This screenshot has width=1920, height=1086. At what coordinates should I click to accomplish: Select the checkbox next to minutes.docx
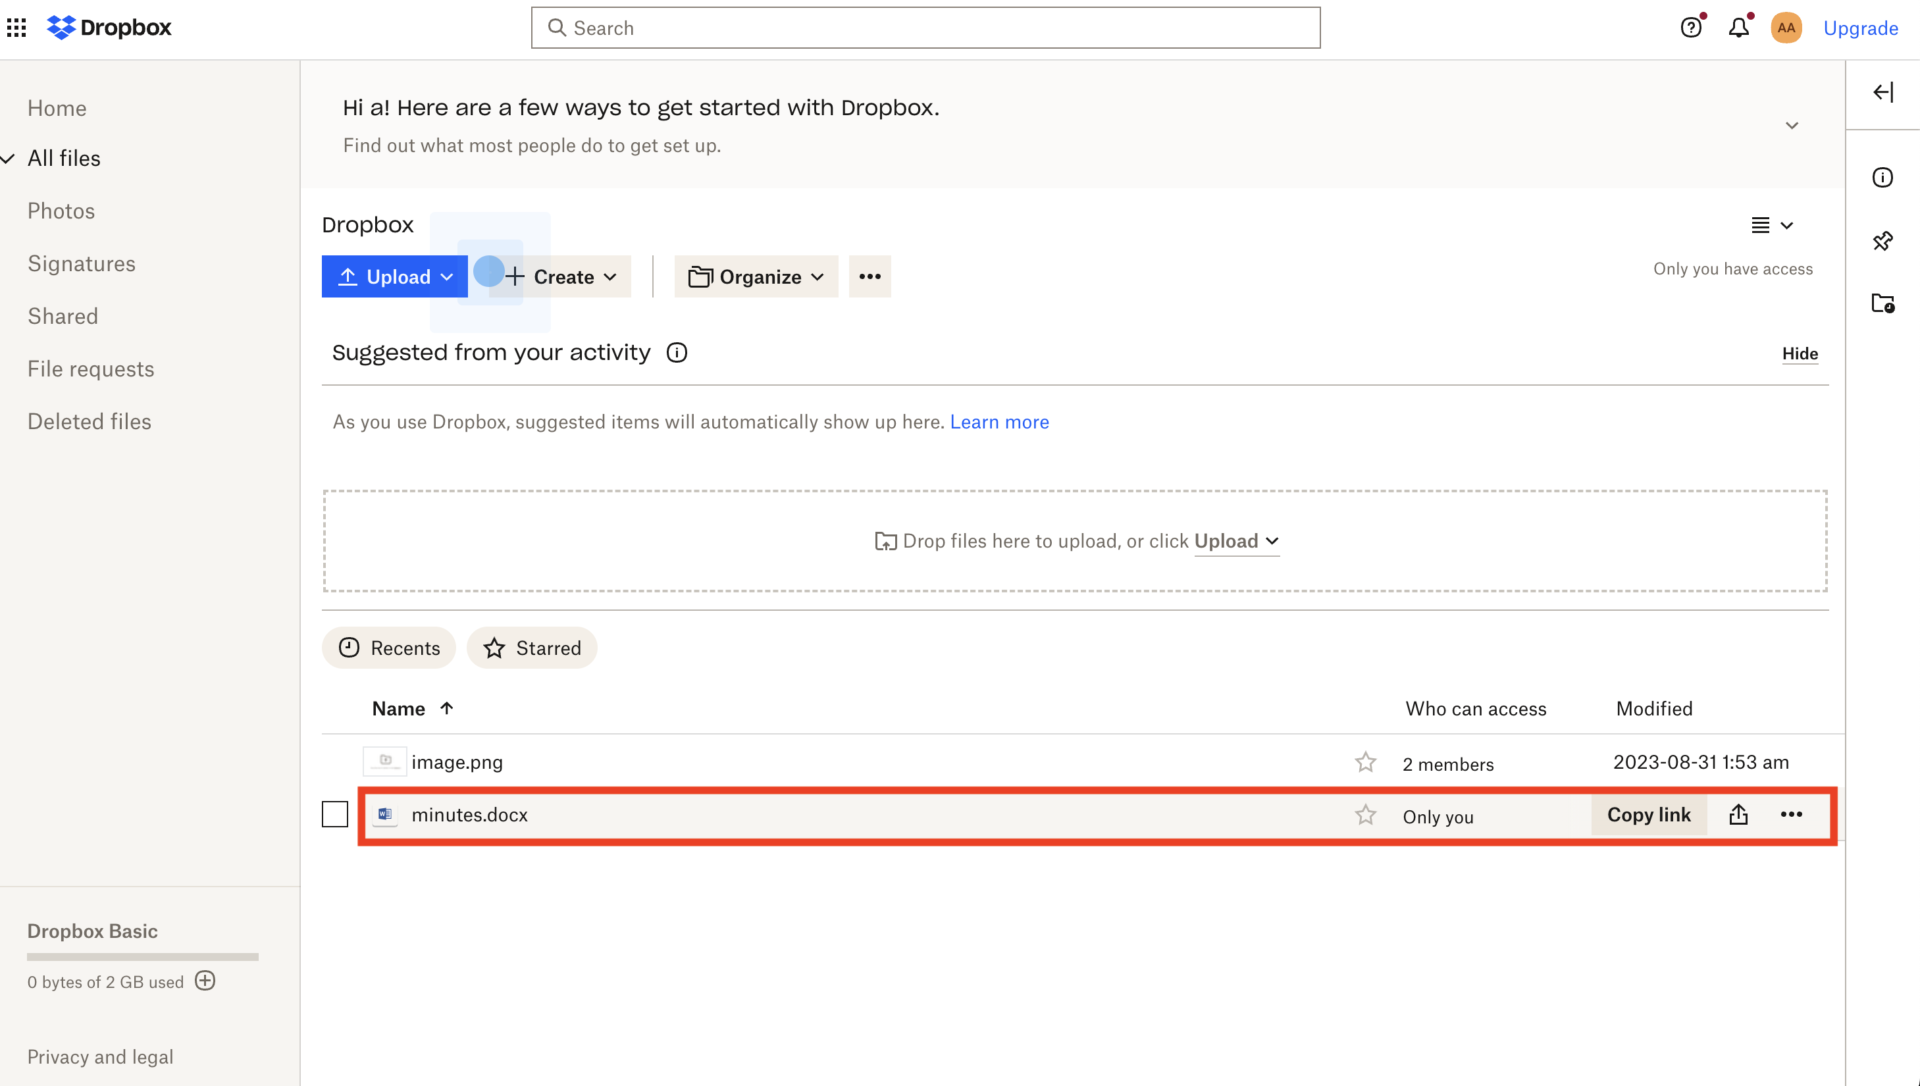[x=335, y=814]
